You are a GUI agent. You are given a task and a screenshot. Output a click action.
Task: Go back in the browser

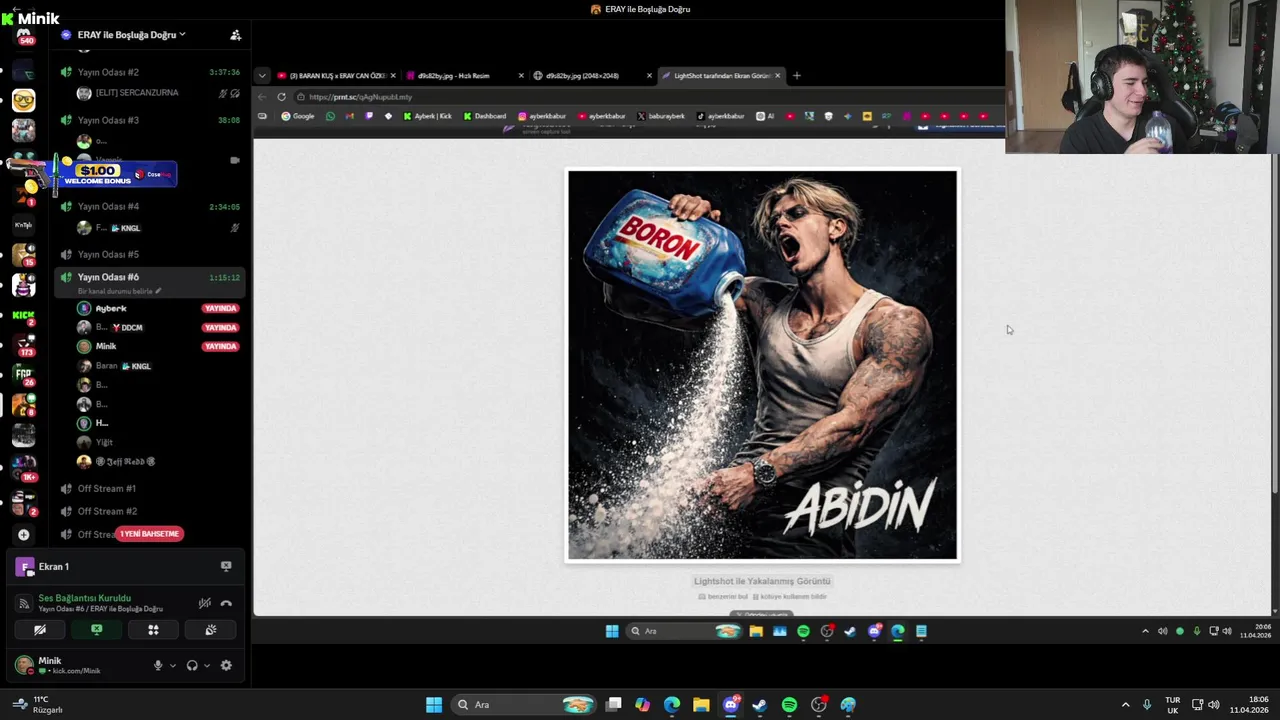point(262,97)
